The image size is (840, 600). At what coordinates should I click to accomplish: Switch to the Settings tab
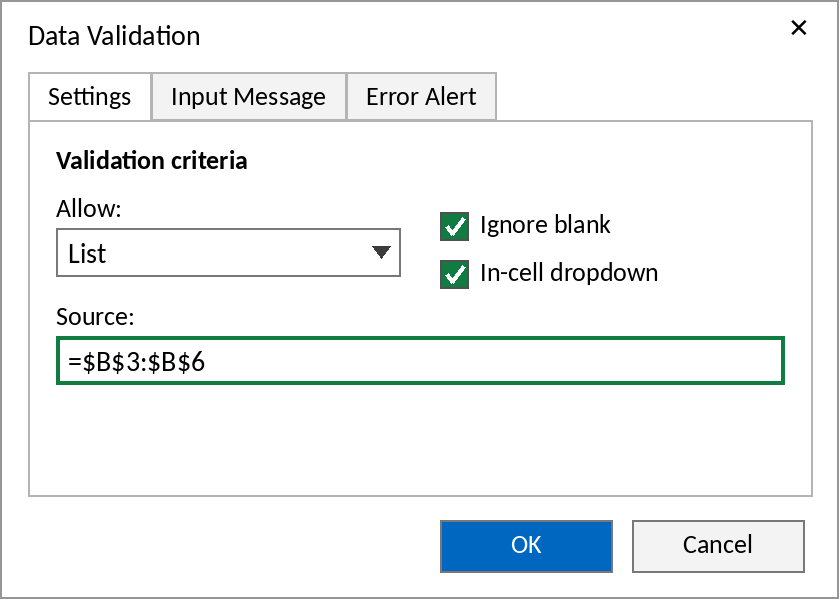pos(90,97)
